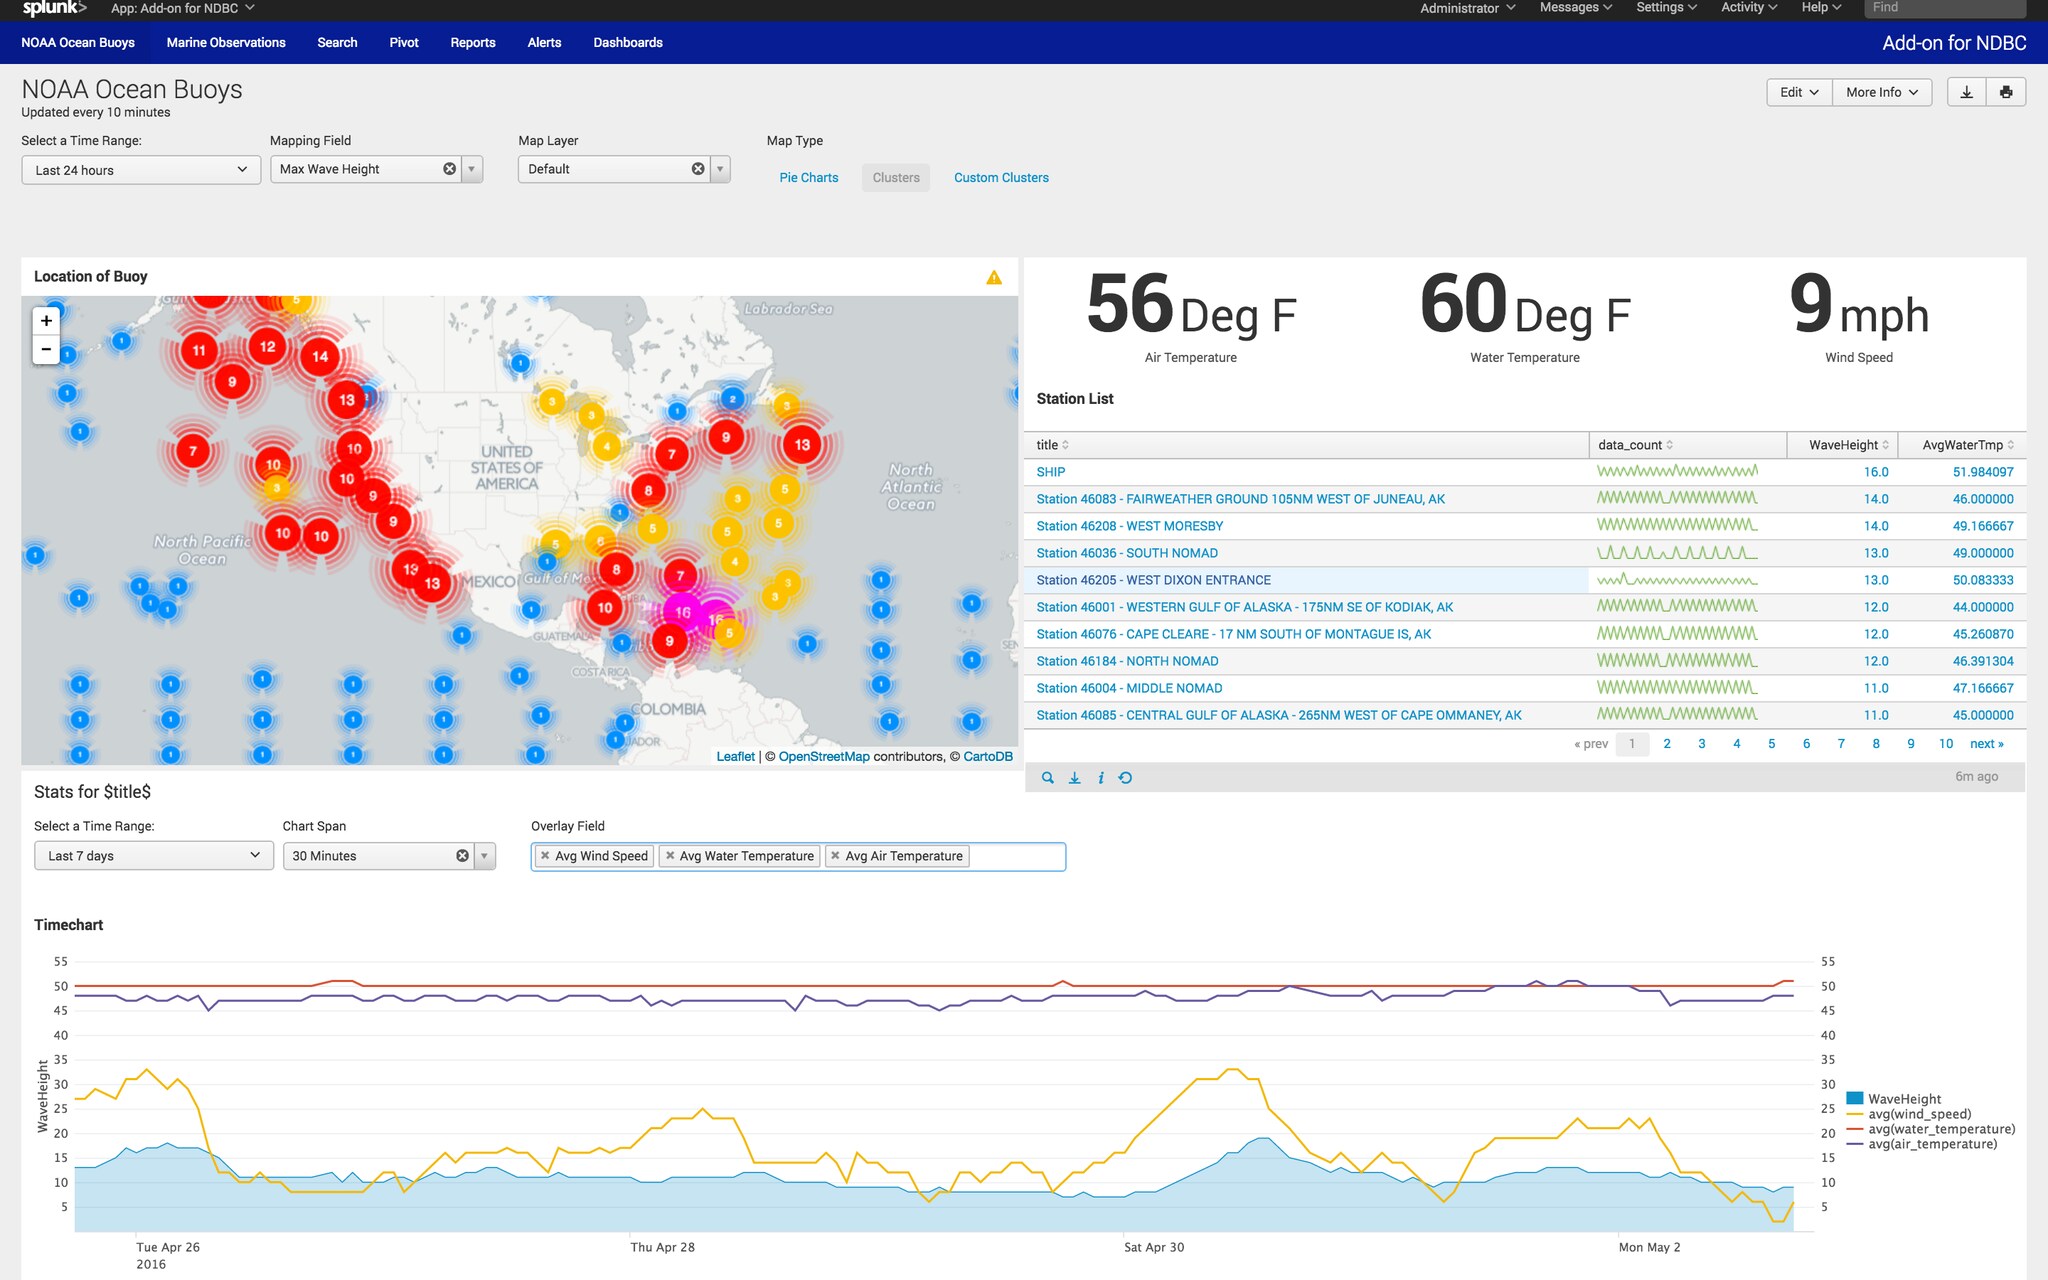Click the 56 Deg F Air Temperature value
This screenshot has width=2048, height=1280.
point(1191,304)
